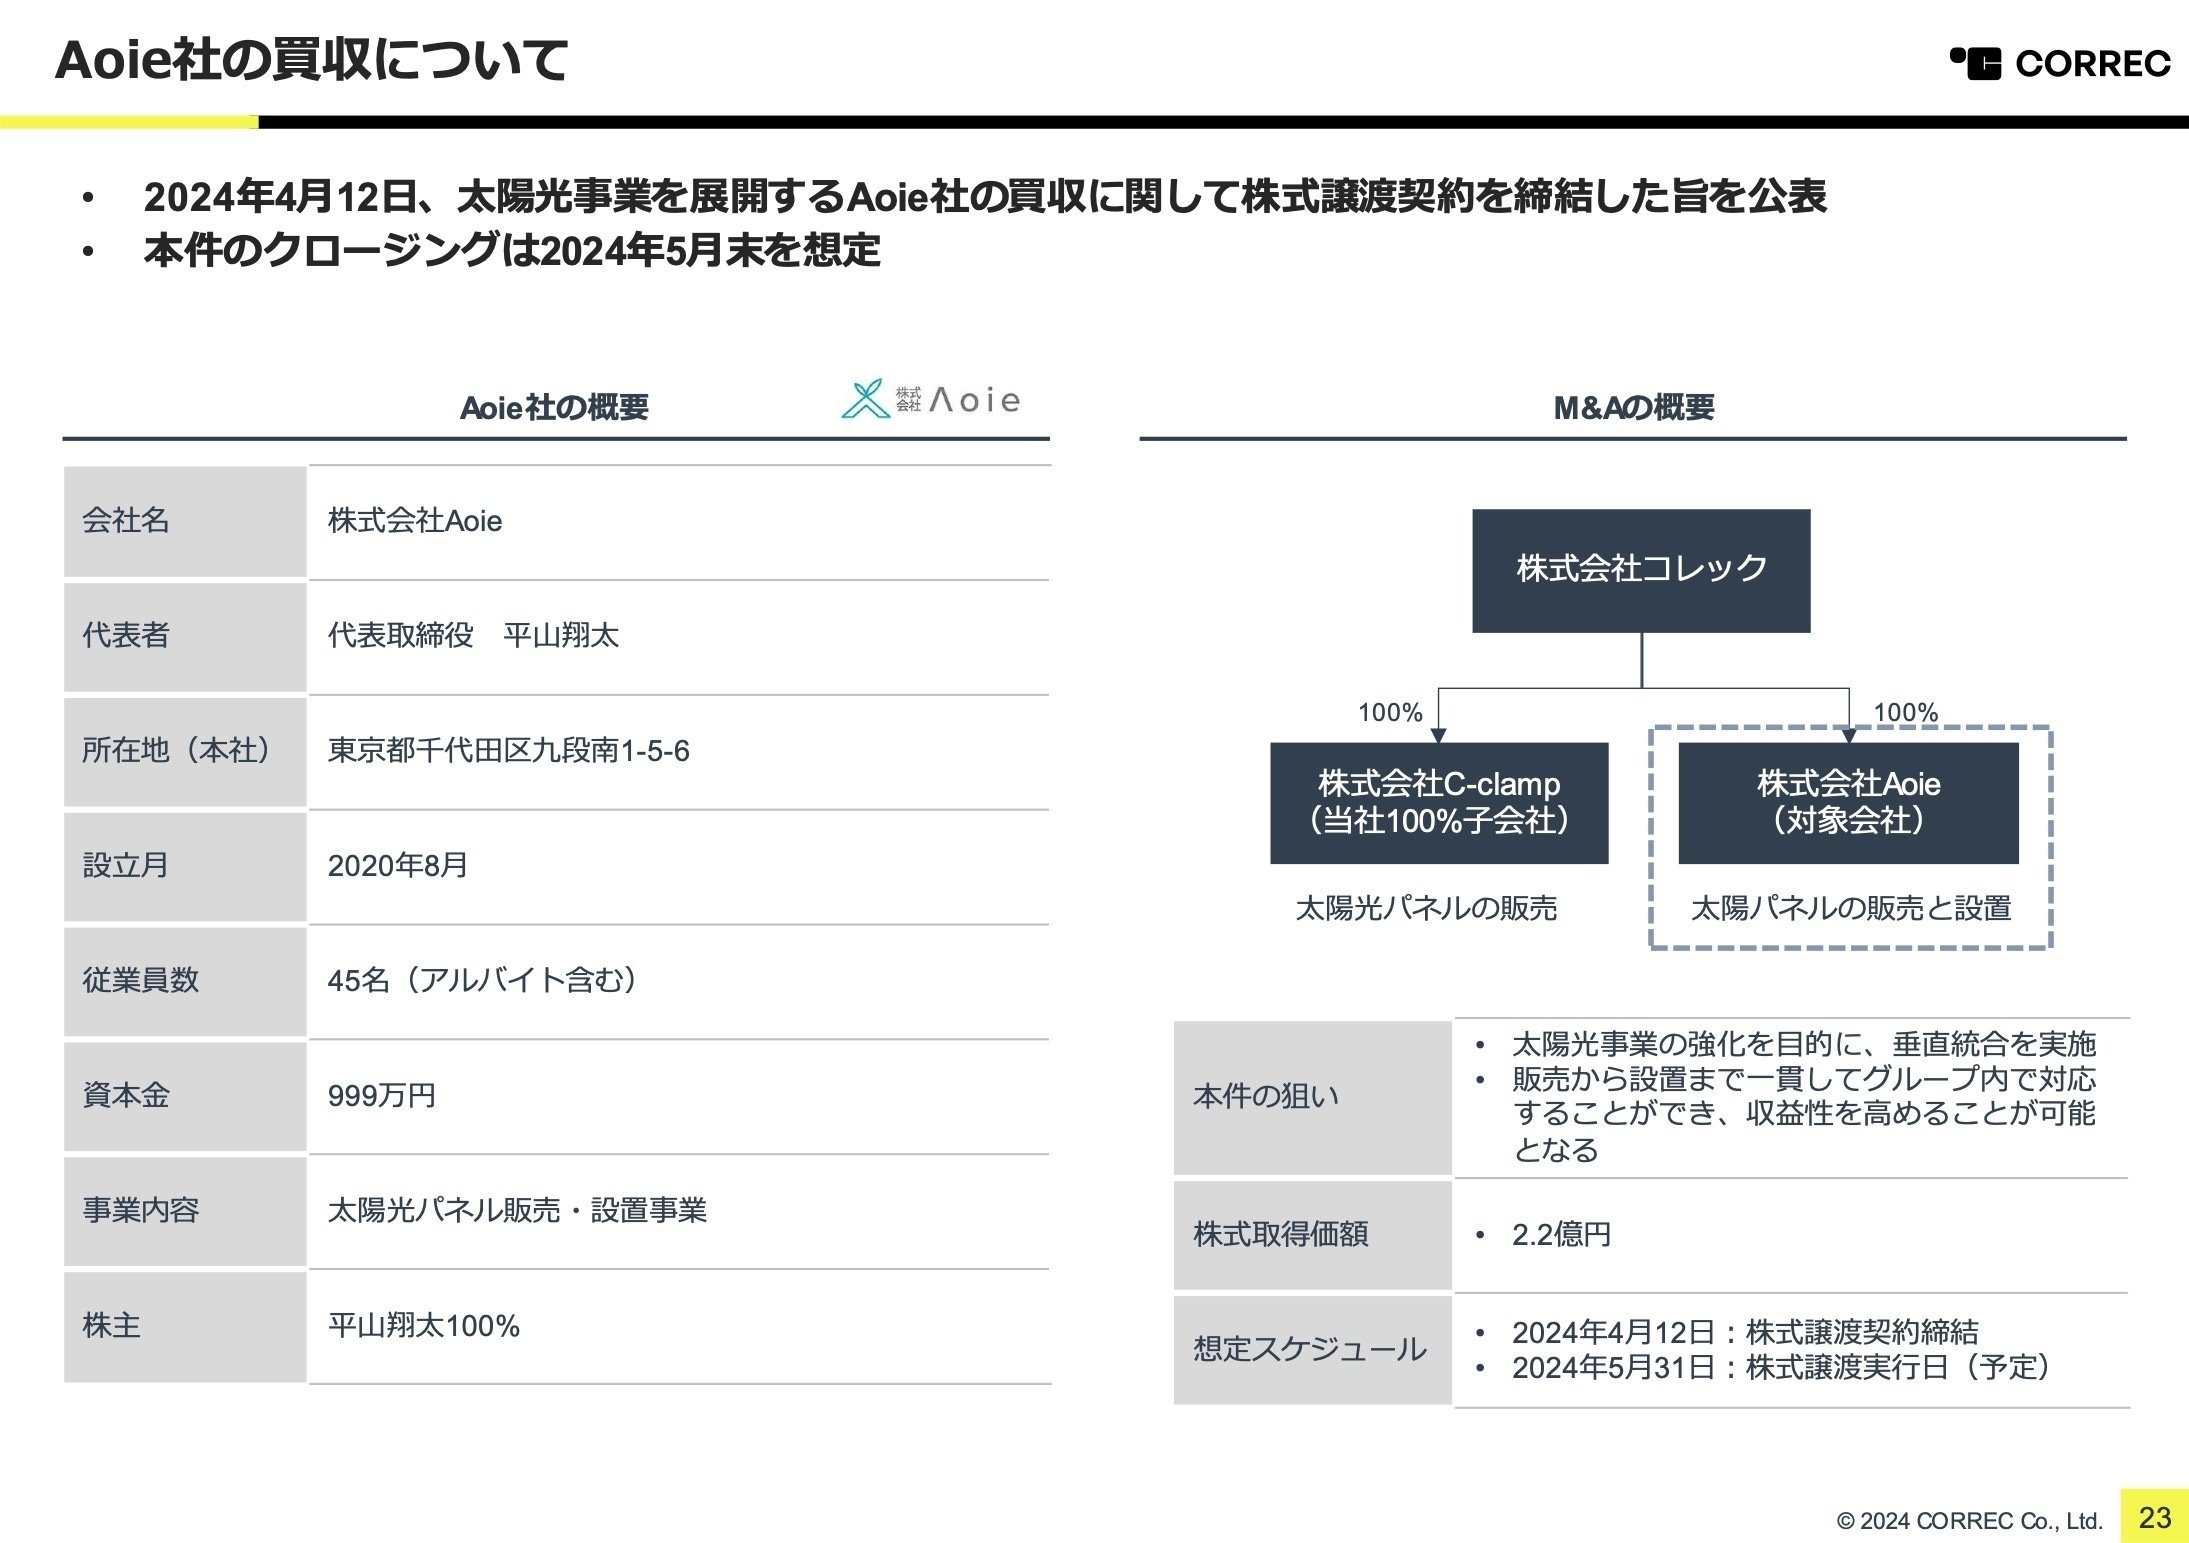Select the bullet about 2024年4月12日 announcement
2189x1543 pixels.
[x=985, y=196]
